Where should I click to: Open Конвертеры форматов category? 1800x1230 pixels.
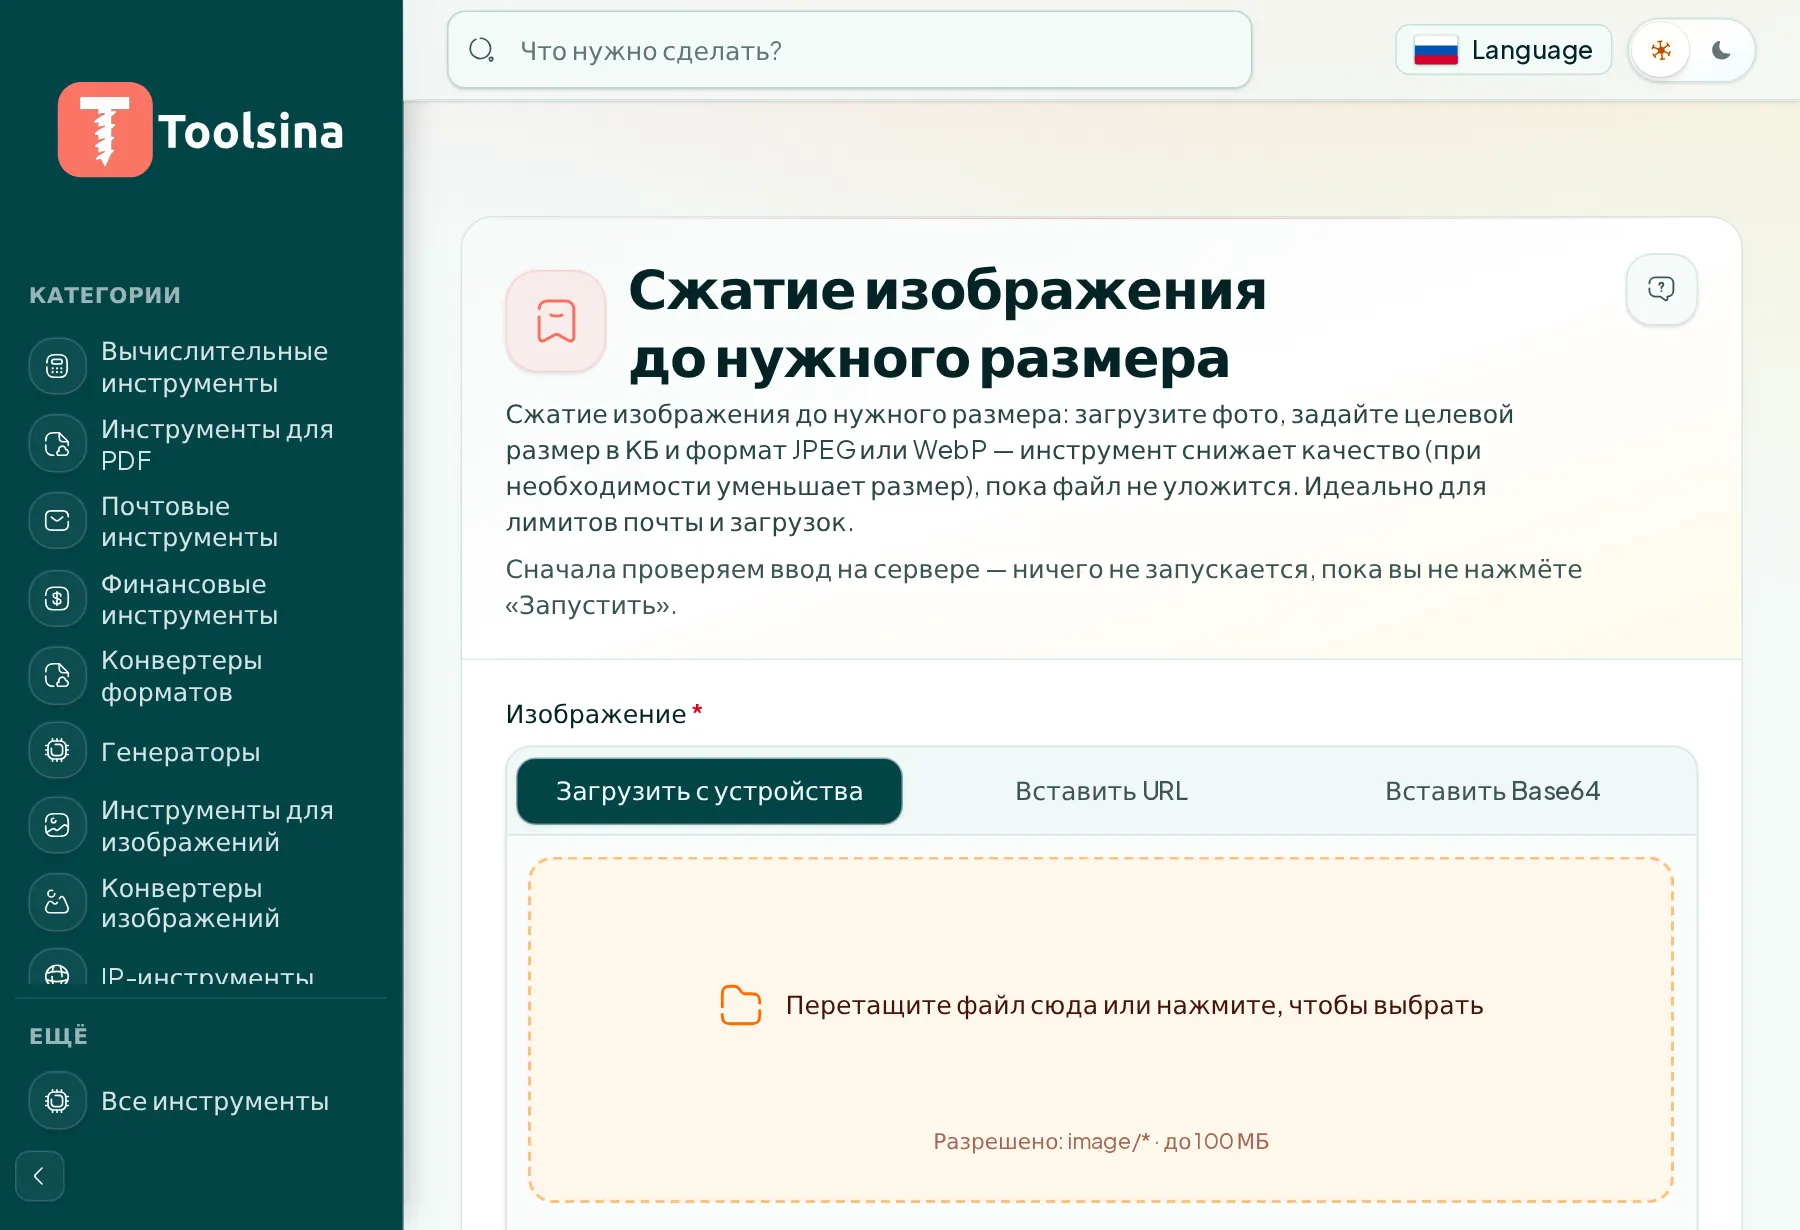pos(201,676)
